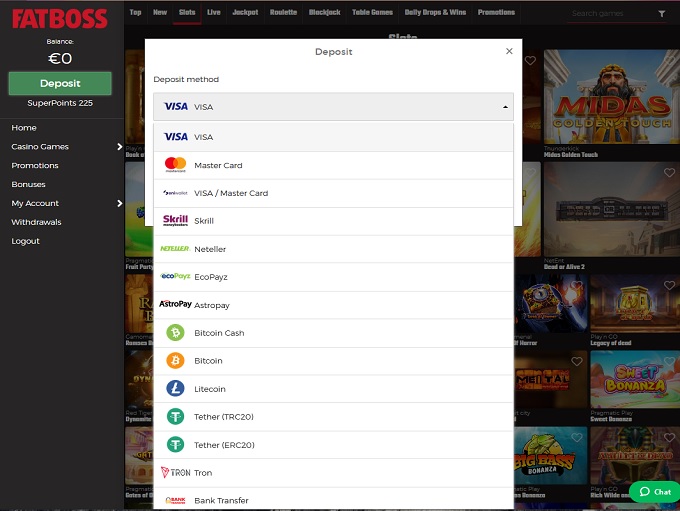
Task: Open the Promotions tab in top bar
Action: [496, 12]
